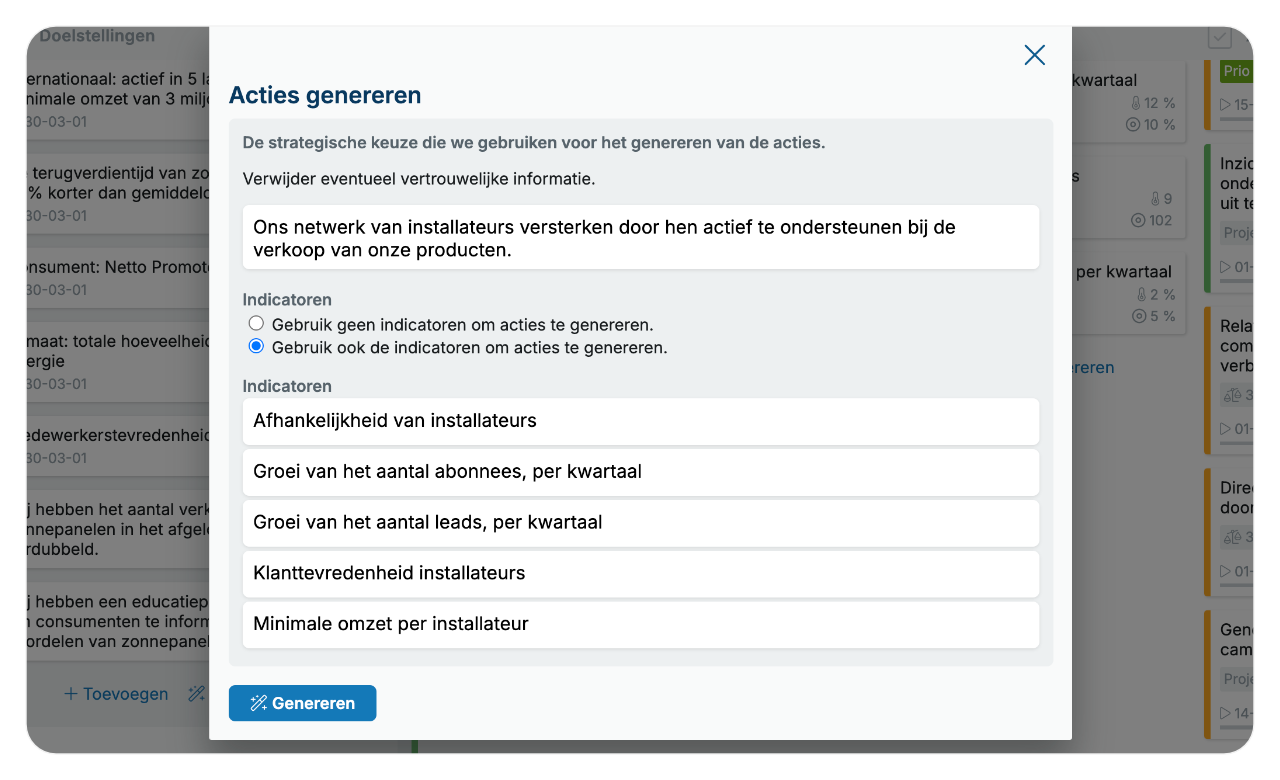Screen dimensions: 1280x780
Task: Click indicator 'Minimale omzet per installateur'
Action: pos(641,624)
